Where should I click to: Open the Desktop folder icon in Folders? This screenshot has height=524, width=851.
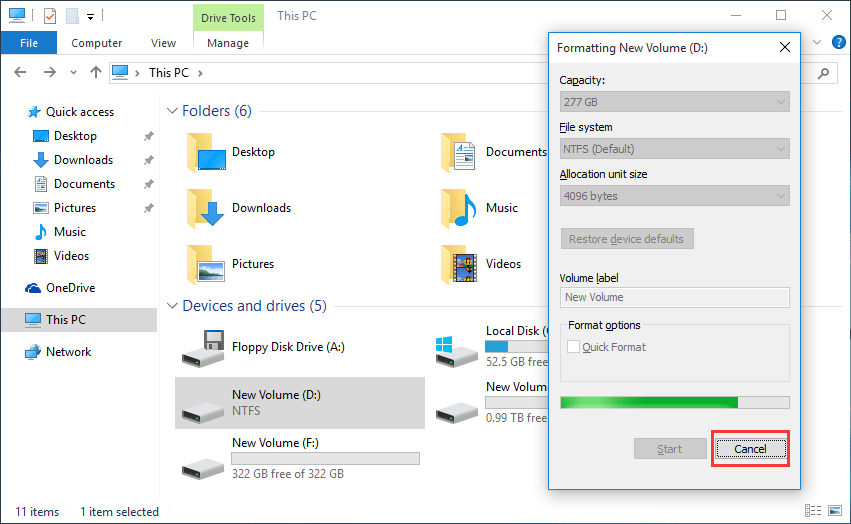[207, 153]
